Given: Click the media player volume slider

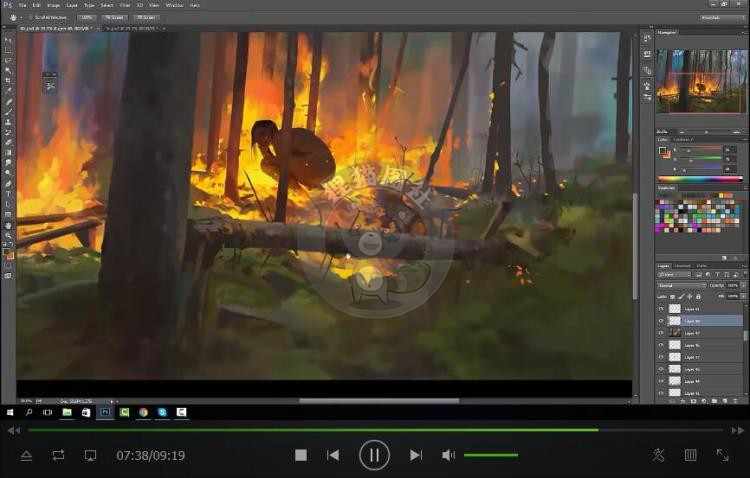Looking at the screenshot, I should point(491,455).
